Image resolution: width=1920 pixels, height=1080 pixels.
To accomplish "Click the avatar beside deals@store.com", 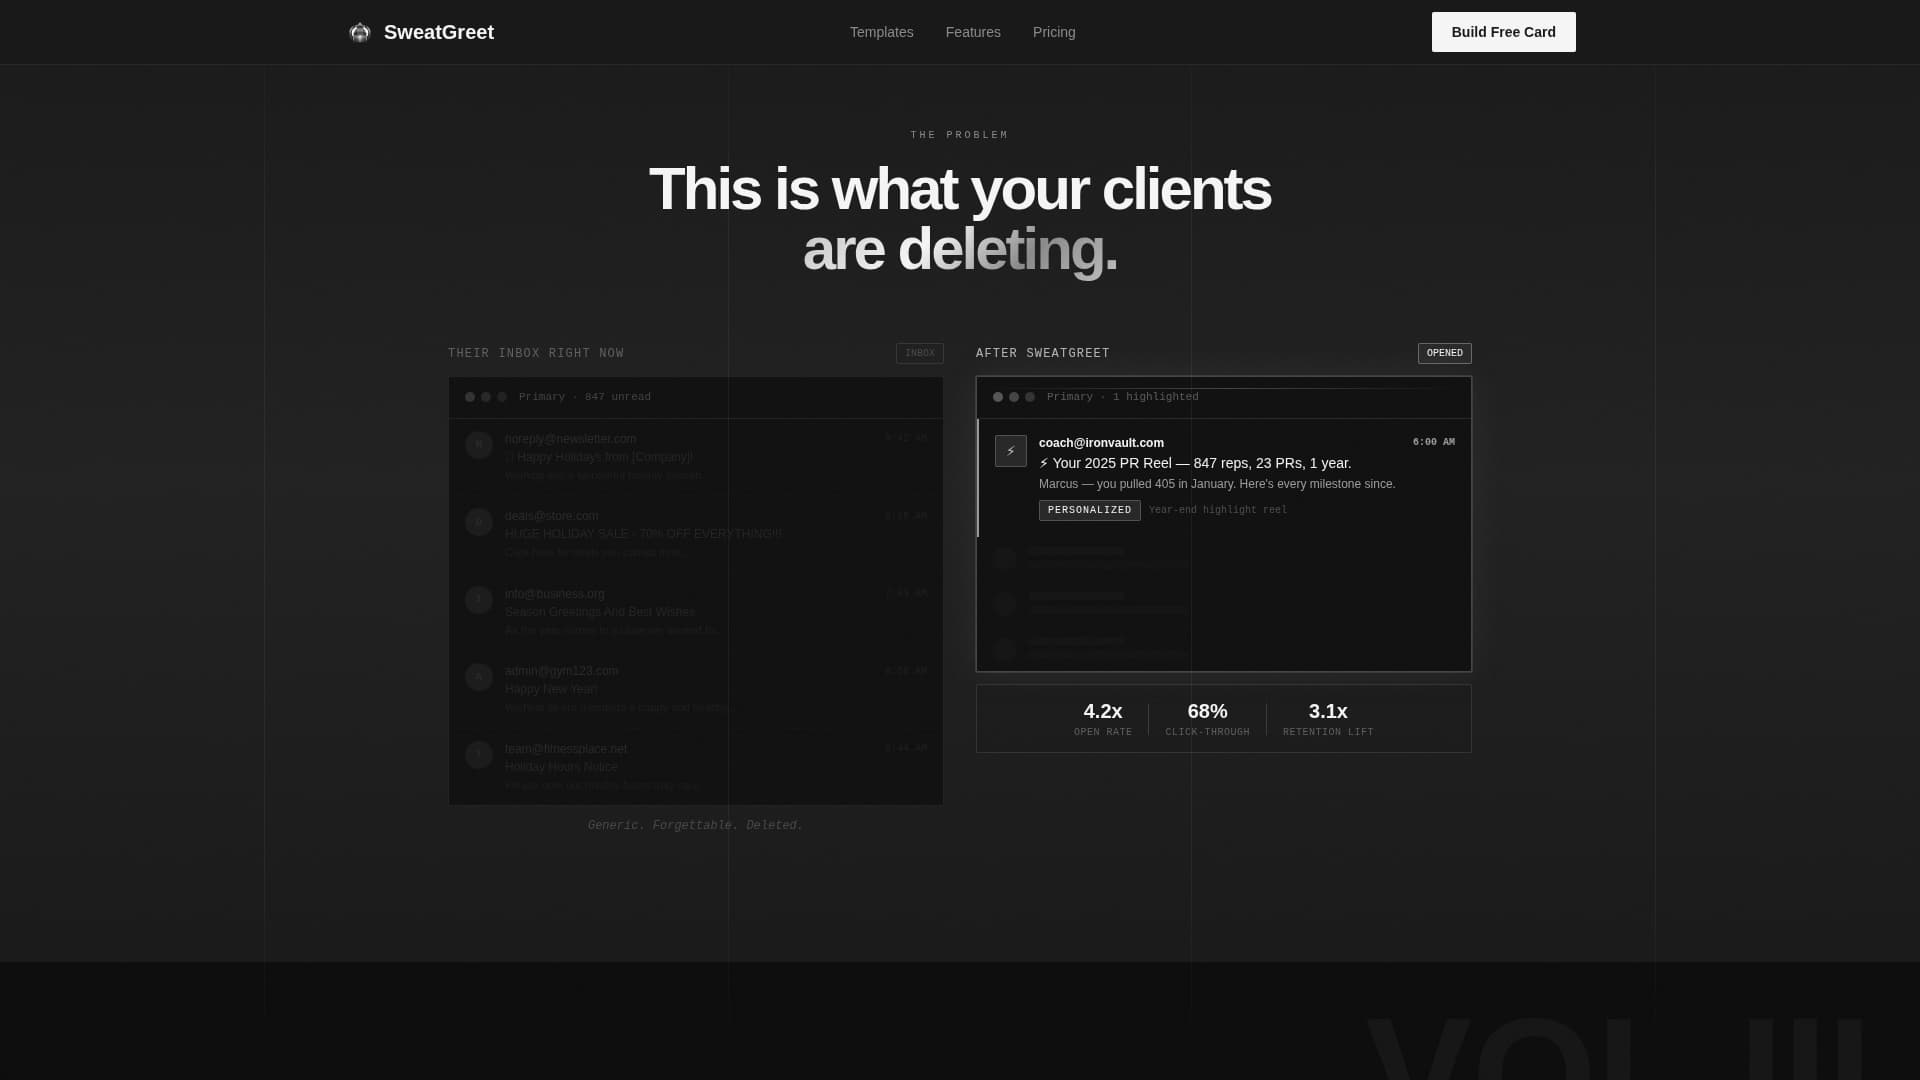I will pyautogui.click(x=479, y=522).
